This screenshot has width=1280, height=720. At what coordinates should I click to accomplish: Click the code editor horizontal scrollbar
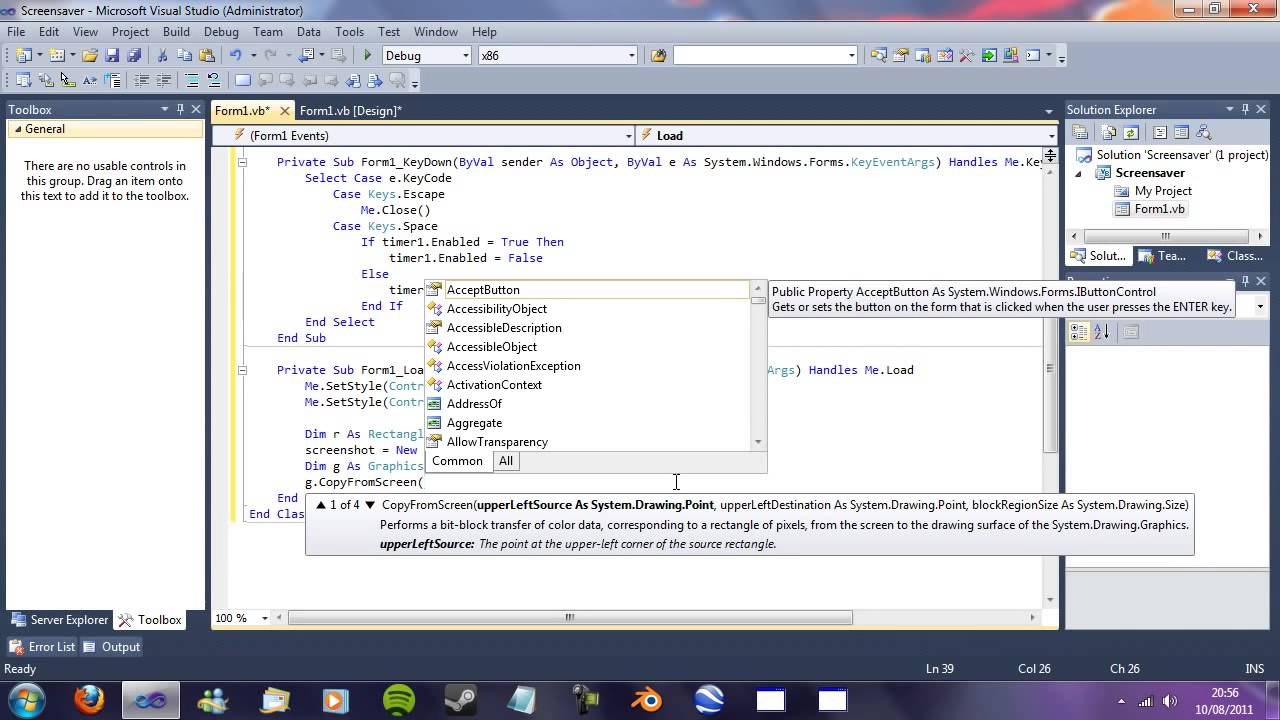coord(570,618)
